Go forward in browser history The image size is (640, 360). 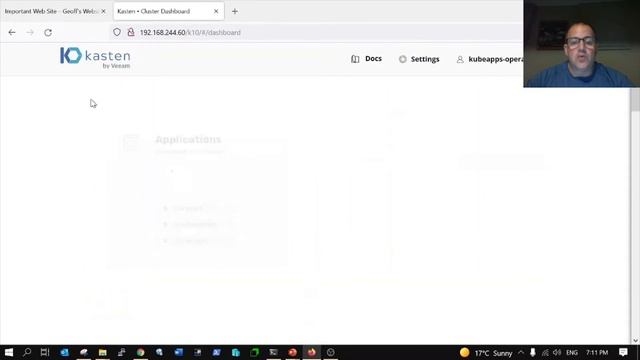point(30,32)
